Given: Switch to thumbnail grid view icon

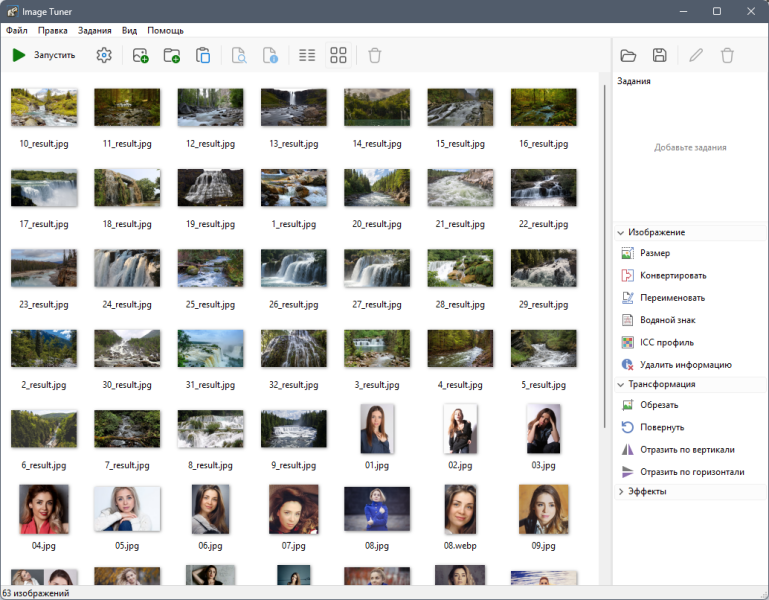Looking at the screenshot, I should pyautogui.click(x=338, y=55).
